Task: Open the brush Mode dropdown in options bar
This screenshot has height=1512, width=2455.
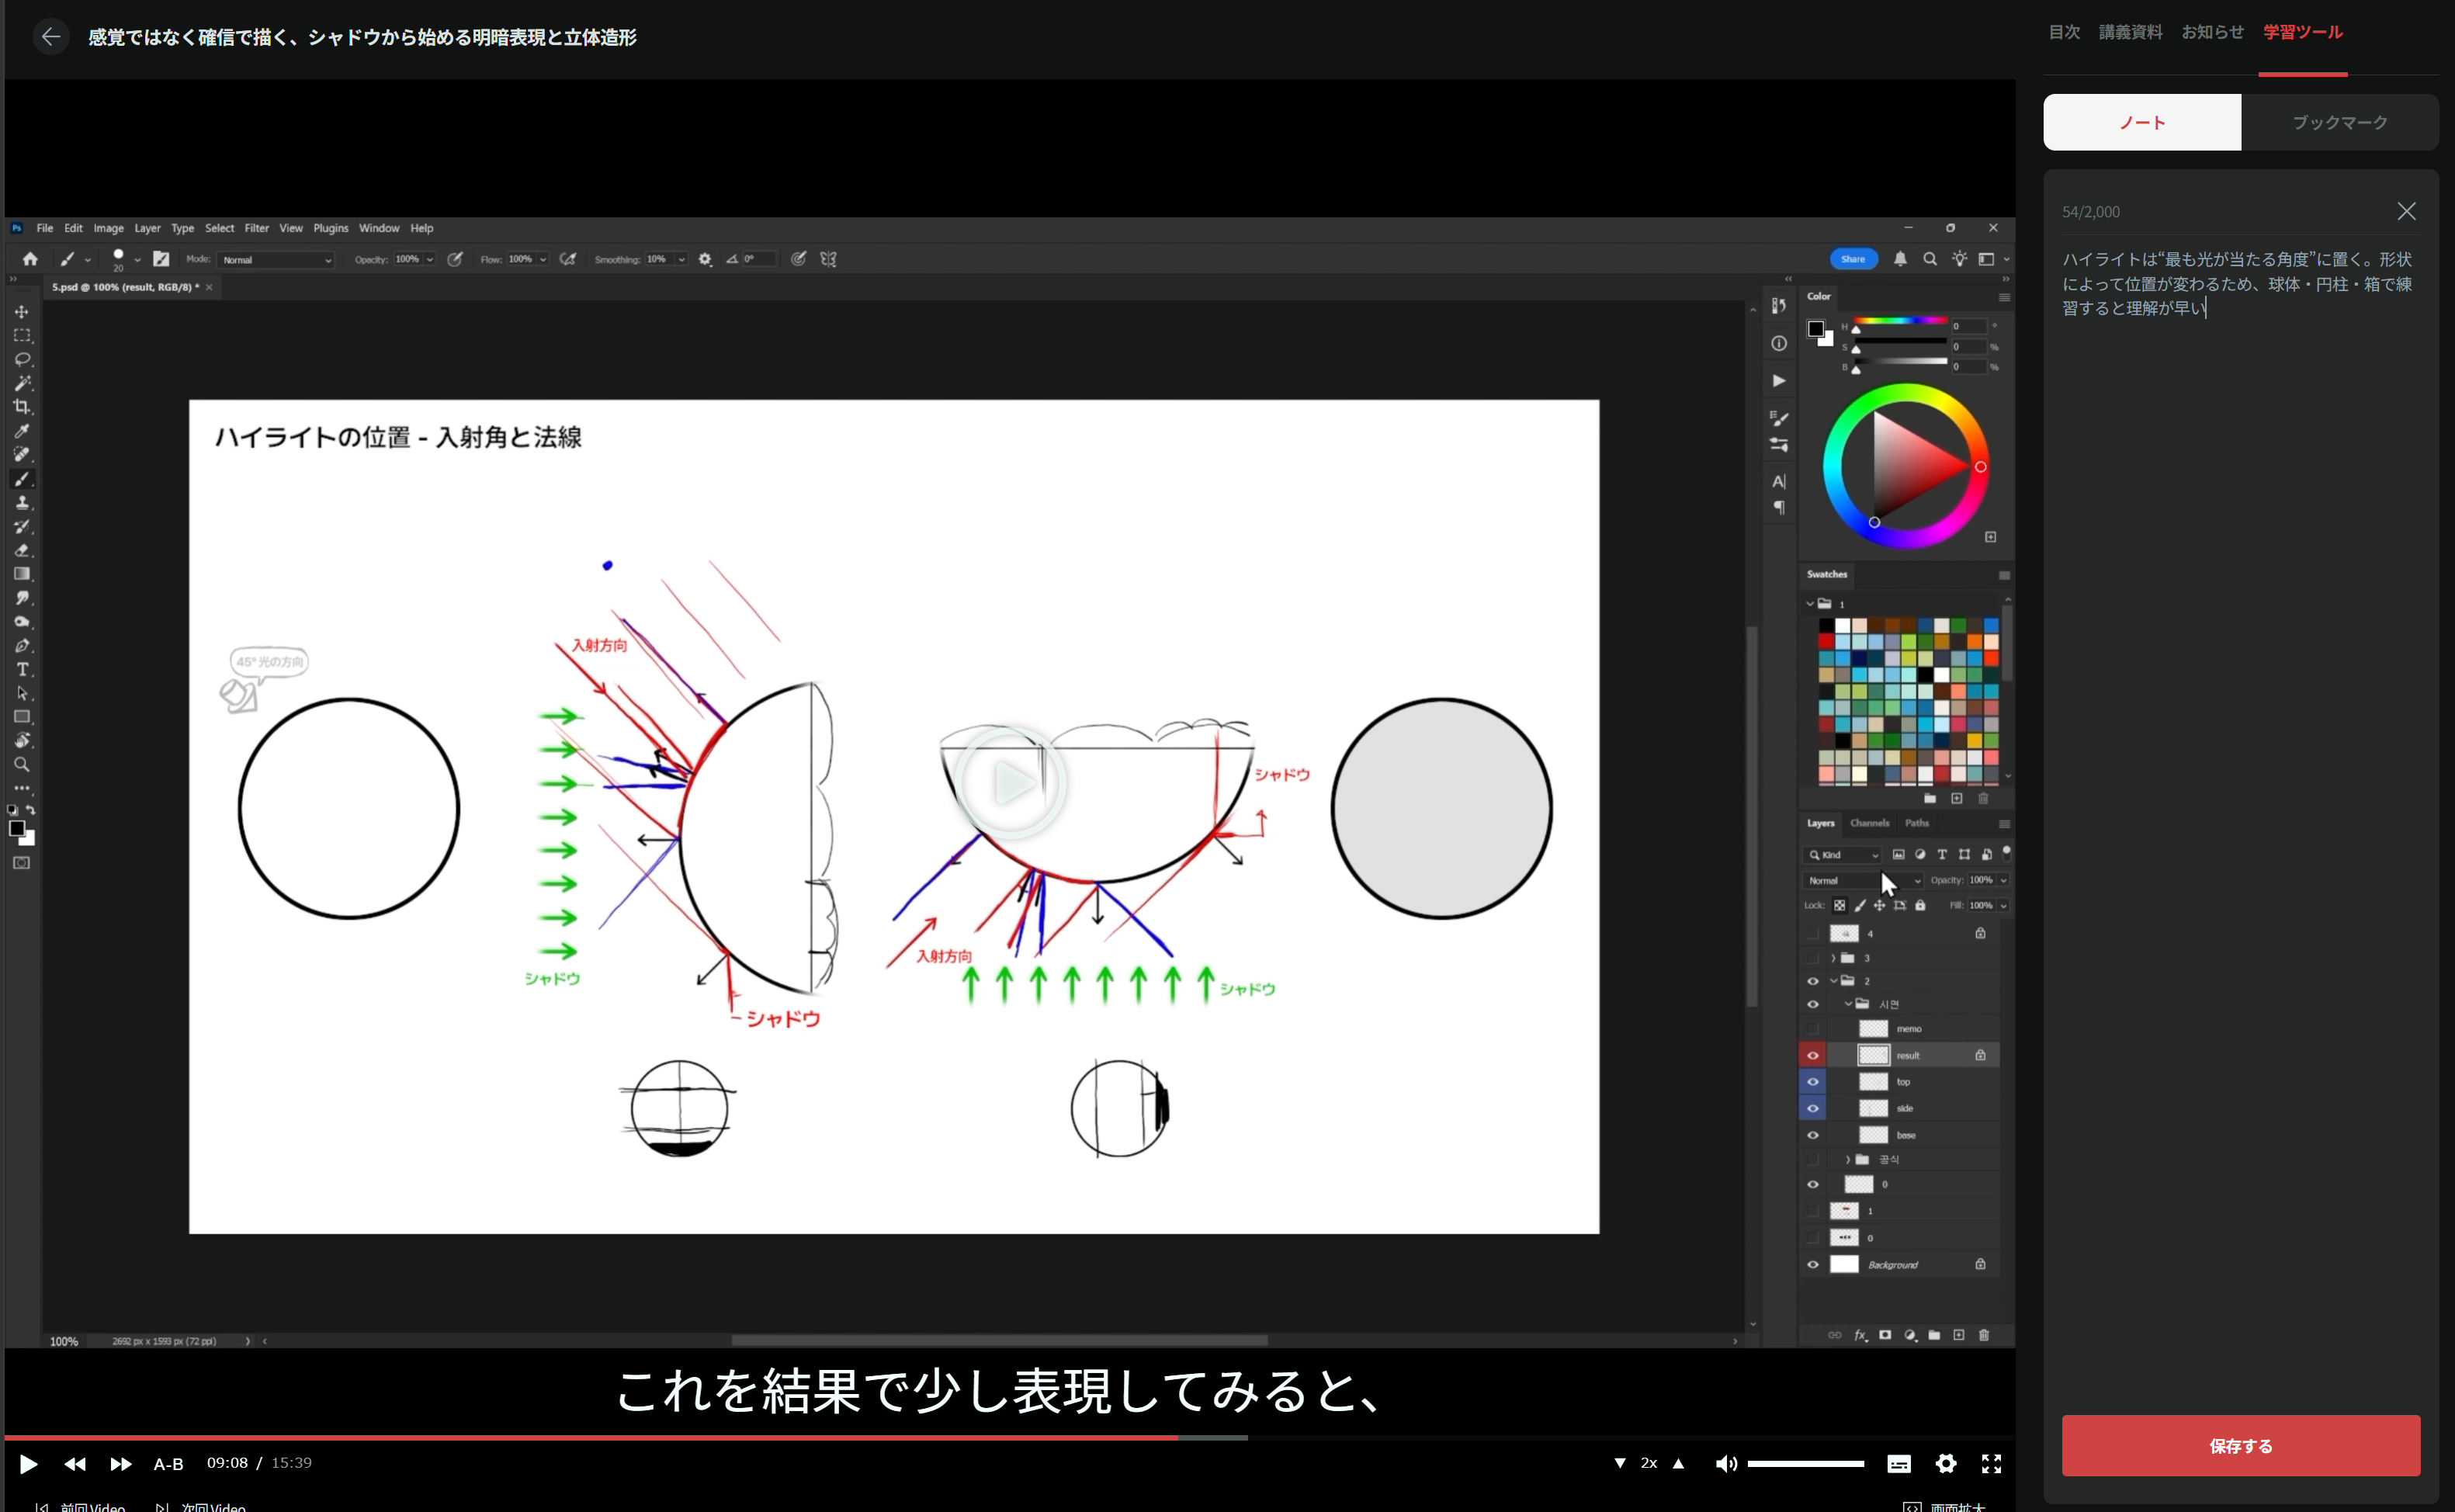Action: (276, 260)
